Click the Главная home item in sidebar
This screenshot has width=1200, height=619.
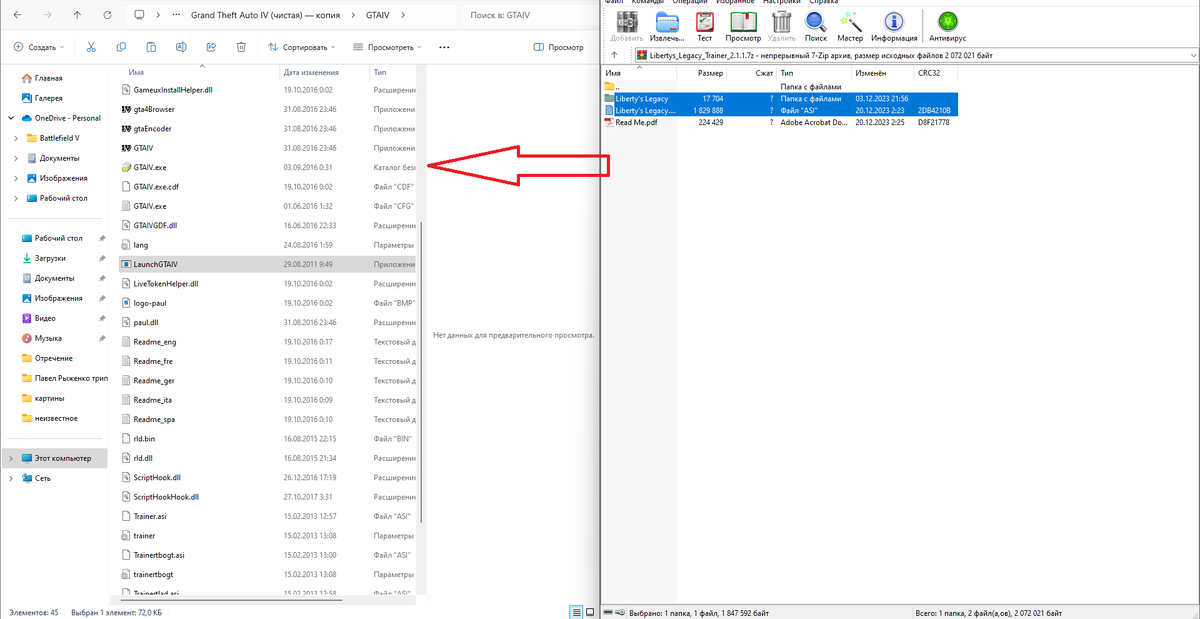48,78
